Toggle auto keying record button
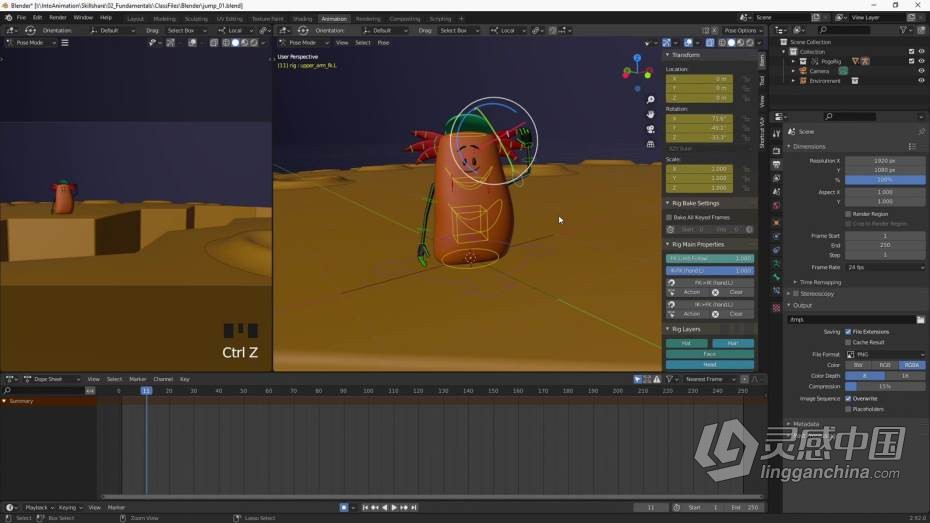 (344, 508)
